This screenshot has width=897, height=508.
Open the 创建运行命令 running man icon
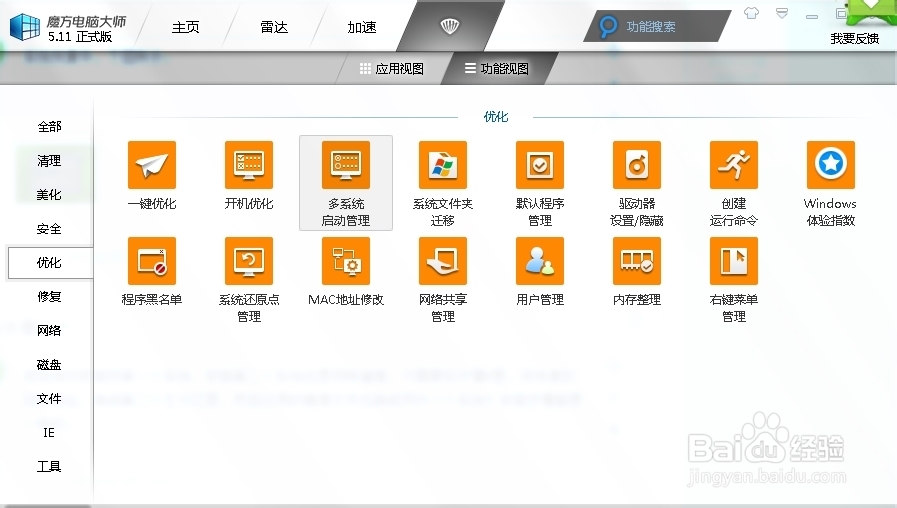click(x=734, y=165)
